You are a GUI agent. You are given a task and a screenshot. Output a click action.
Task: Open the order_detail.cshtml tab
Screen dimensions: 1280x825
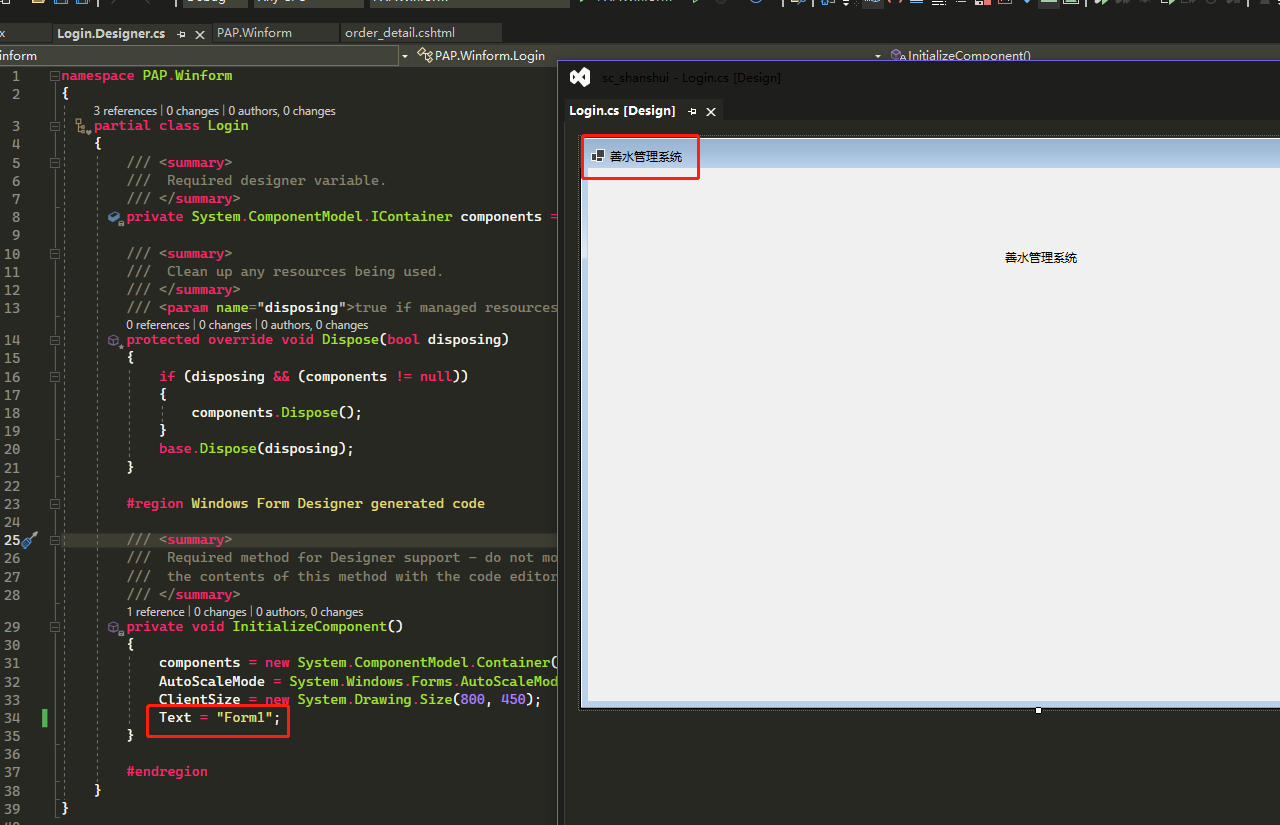(400, 33)
